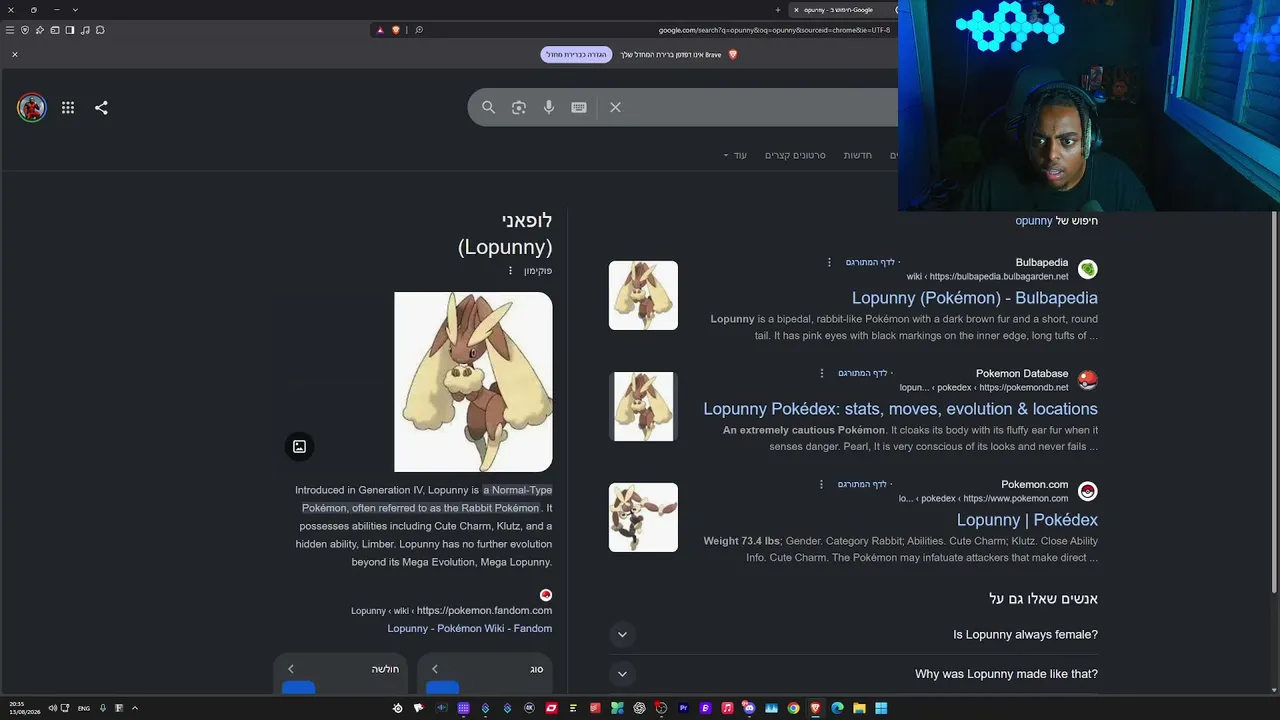
Task: Start voice search with the microphone
Action: pos(549,108)
